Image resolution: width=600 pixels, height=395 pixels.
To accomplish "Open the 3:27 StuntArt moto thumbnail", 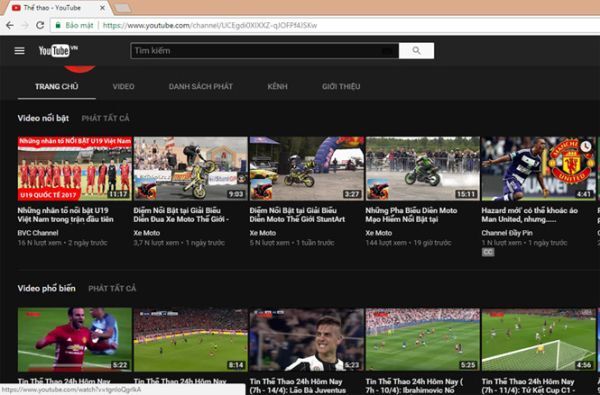I will 307,168.
